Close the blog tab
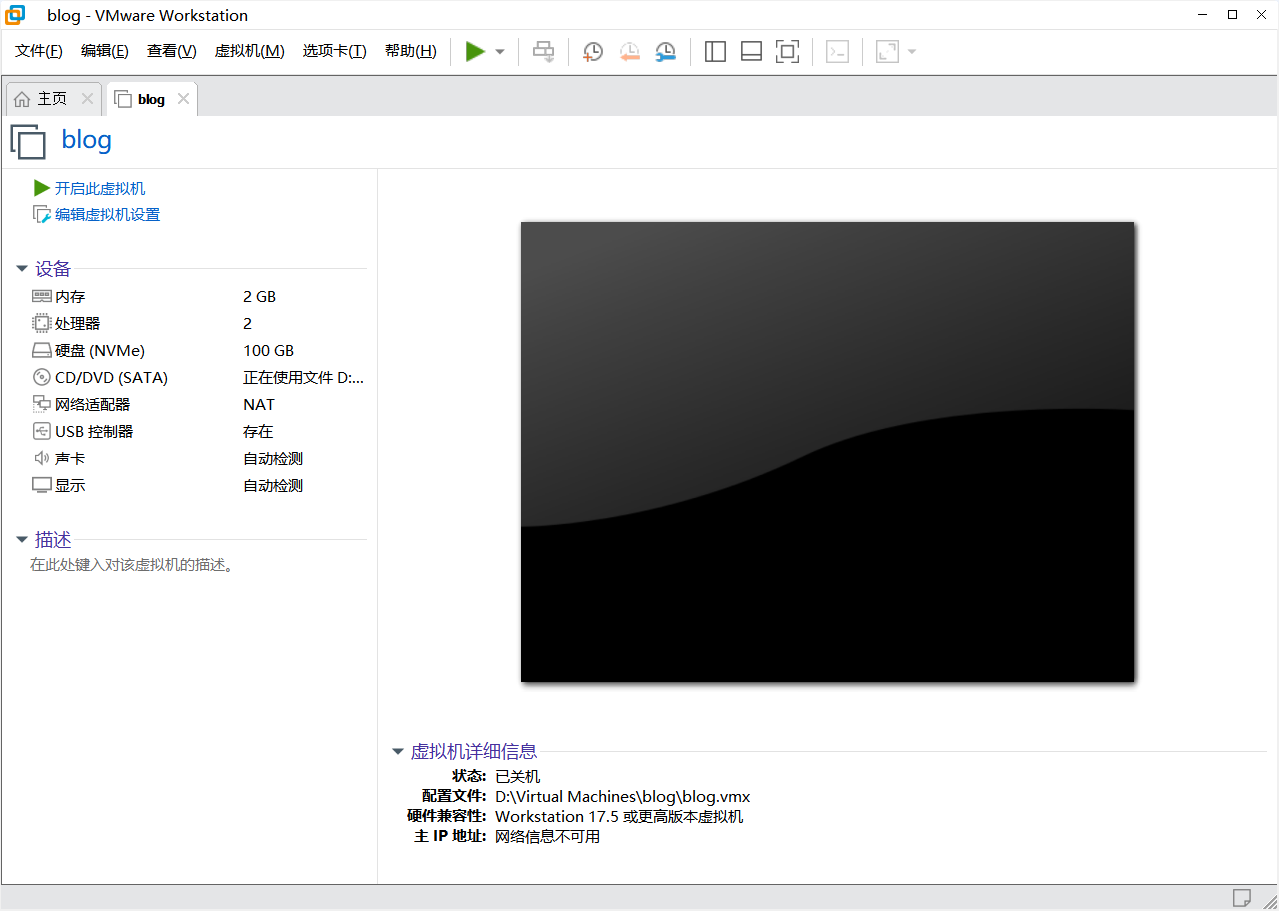The height and width of the screenshot is (911, 1279). pyautogui.click(x=183, y=99)
